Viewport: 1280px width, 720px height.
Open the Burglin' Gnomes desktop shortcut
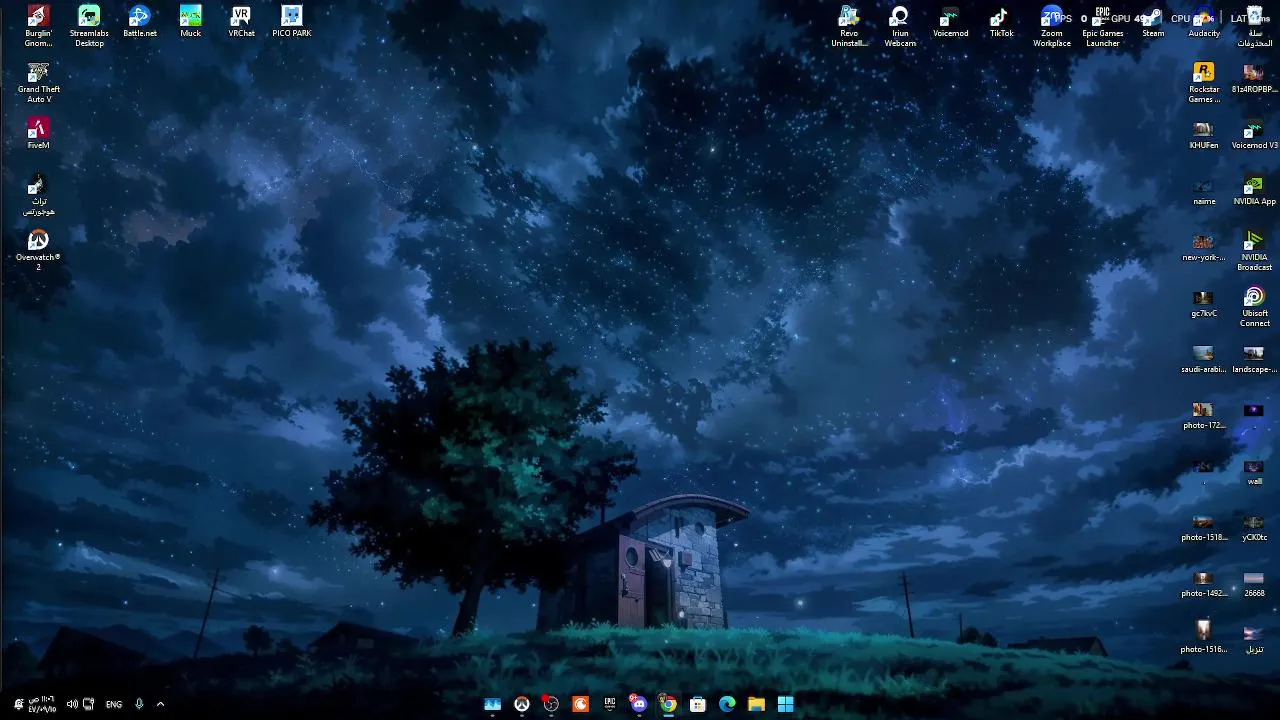38,26
